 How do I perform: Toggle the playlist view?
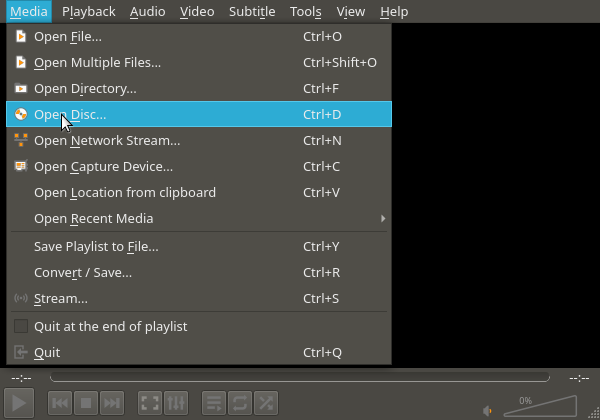coord(213,403)
